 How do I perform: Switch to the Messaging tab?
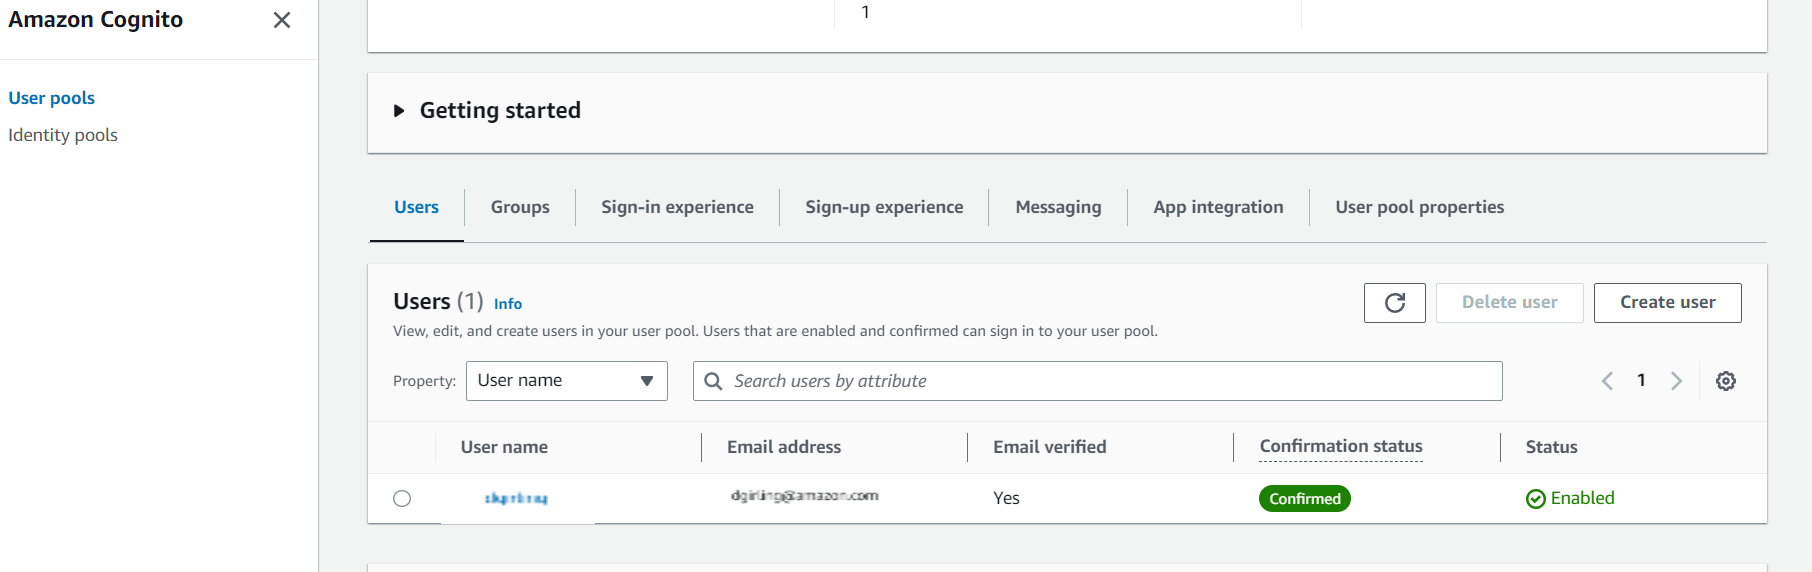point(1058,207)
